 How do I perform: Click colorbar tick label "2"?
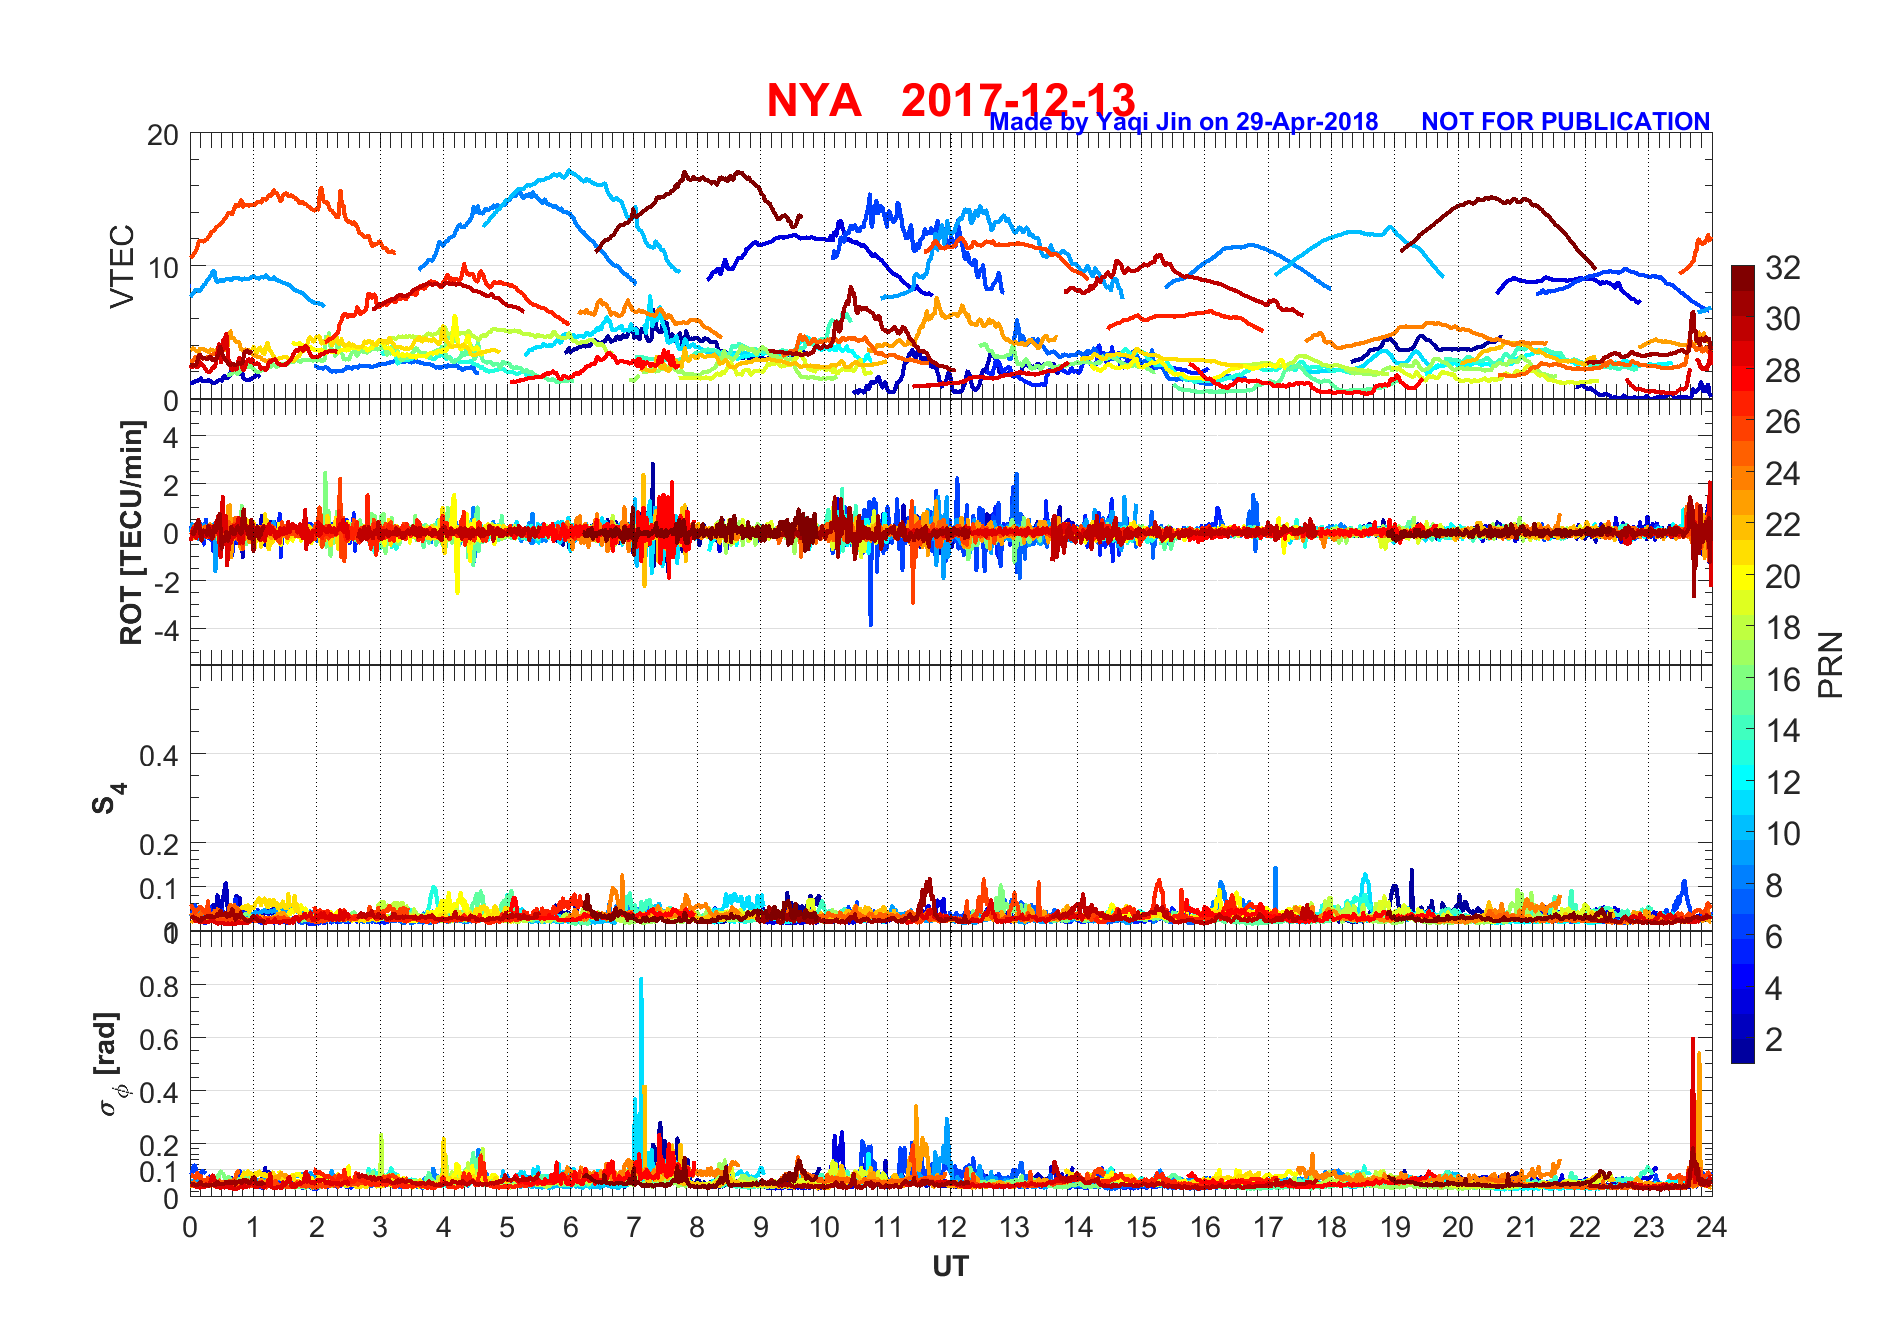(1774, 1039)
